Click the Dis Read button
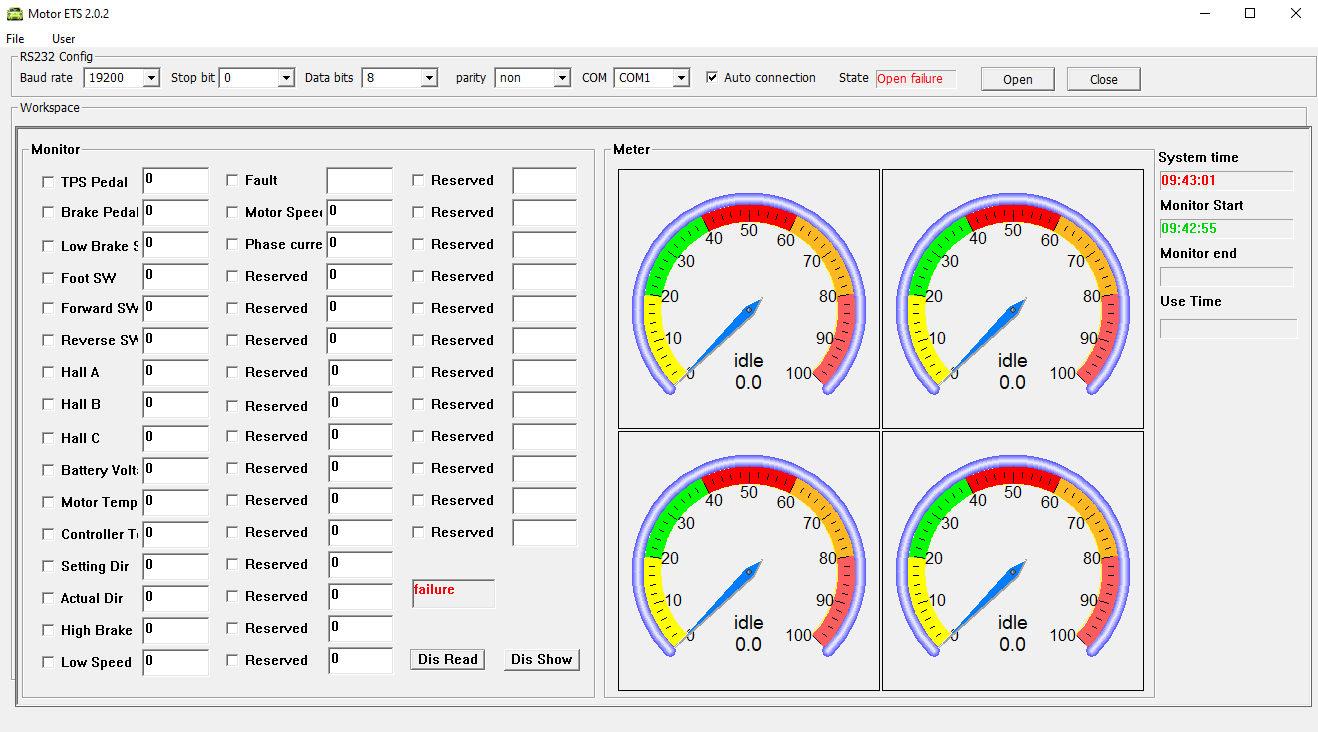This screenshot has width=1318, height=732. (448, 659)
